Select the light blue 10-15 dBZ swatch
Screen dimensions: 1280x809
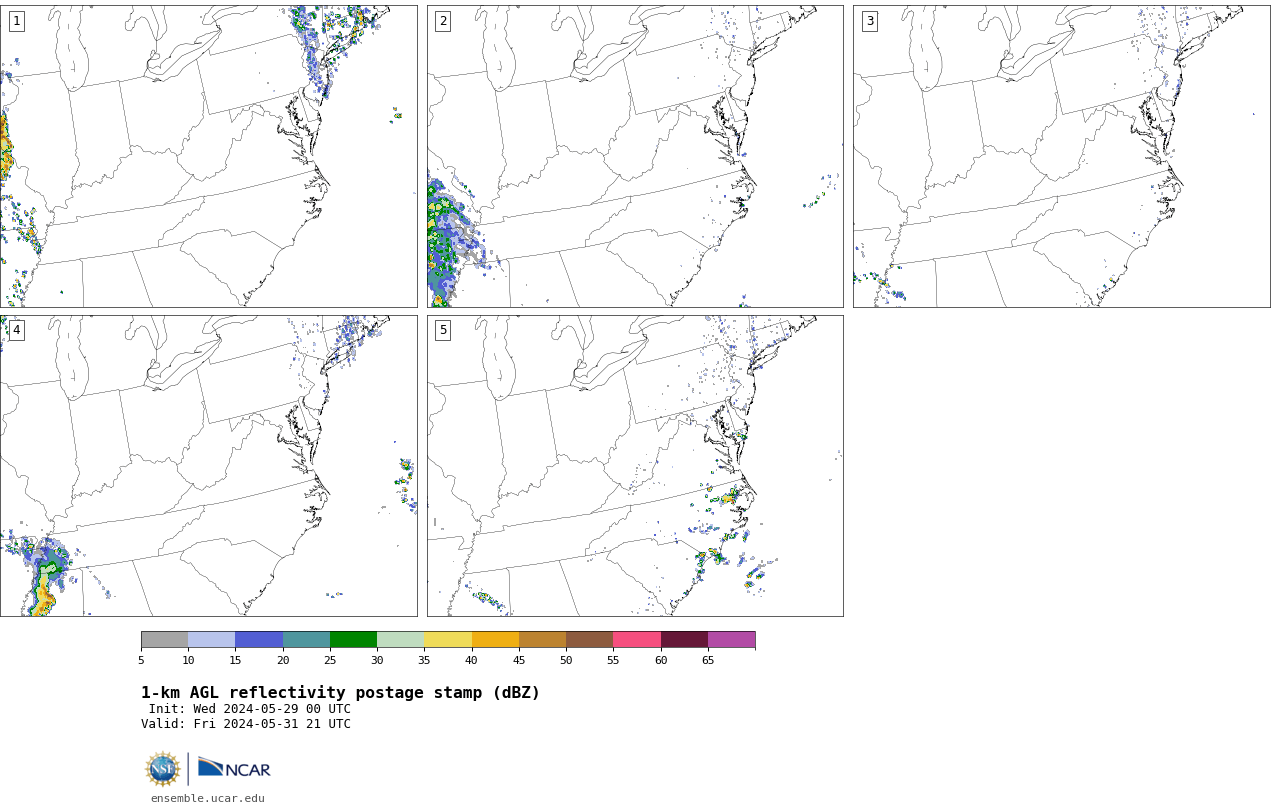click(211, 640)
